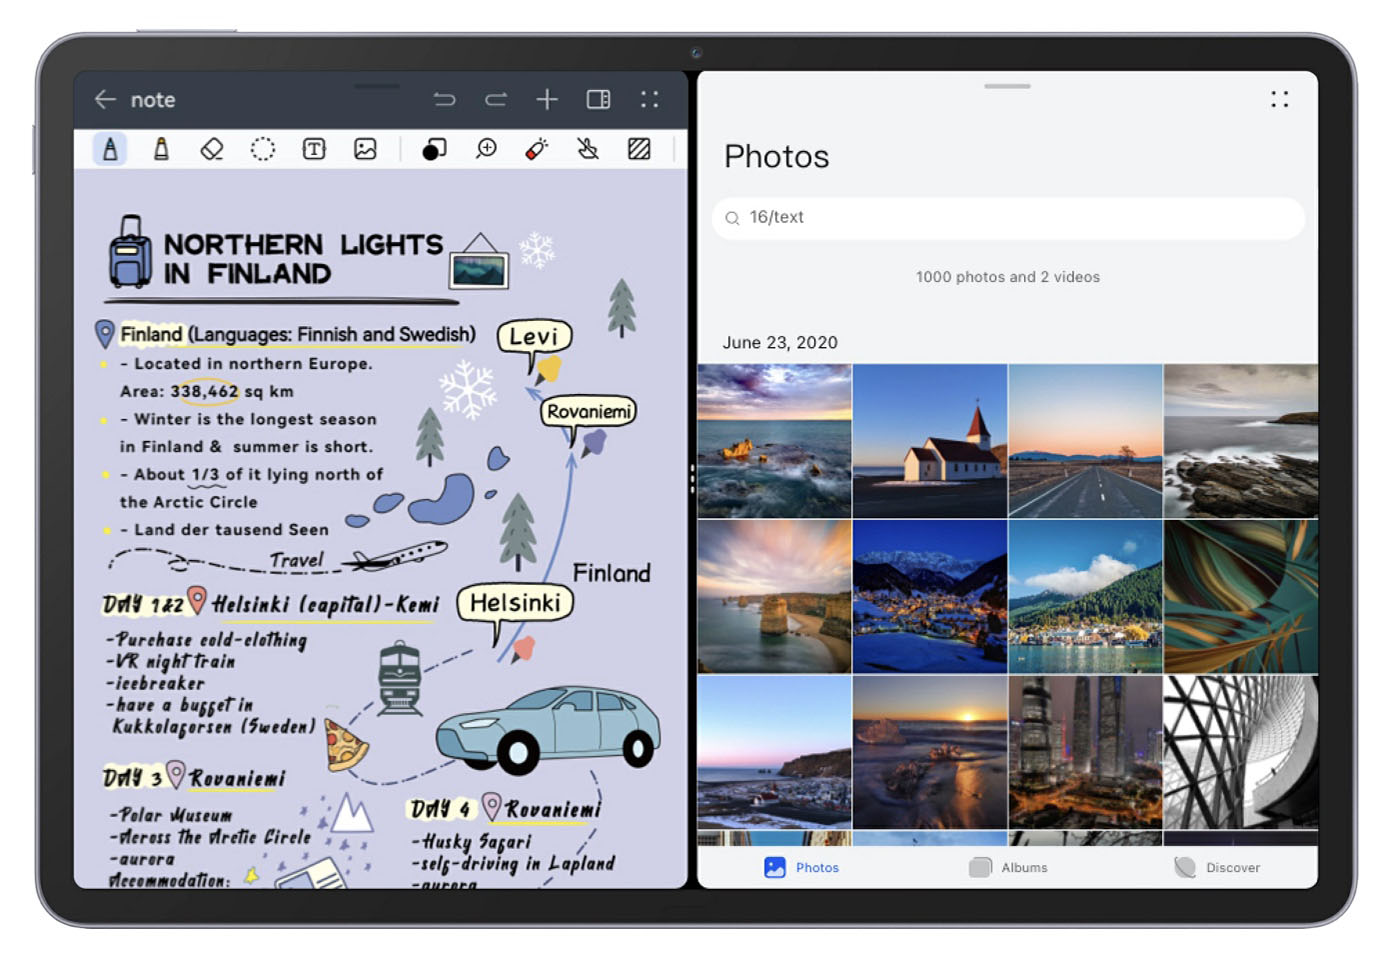
Task: Switch to the Albums tab
Action: point(1009,867)
